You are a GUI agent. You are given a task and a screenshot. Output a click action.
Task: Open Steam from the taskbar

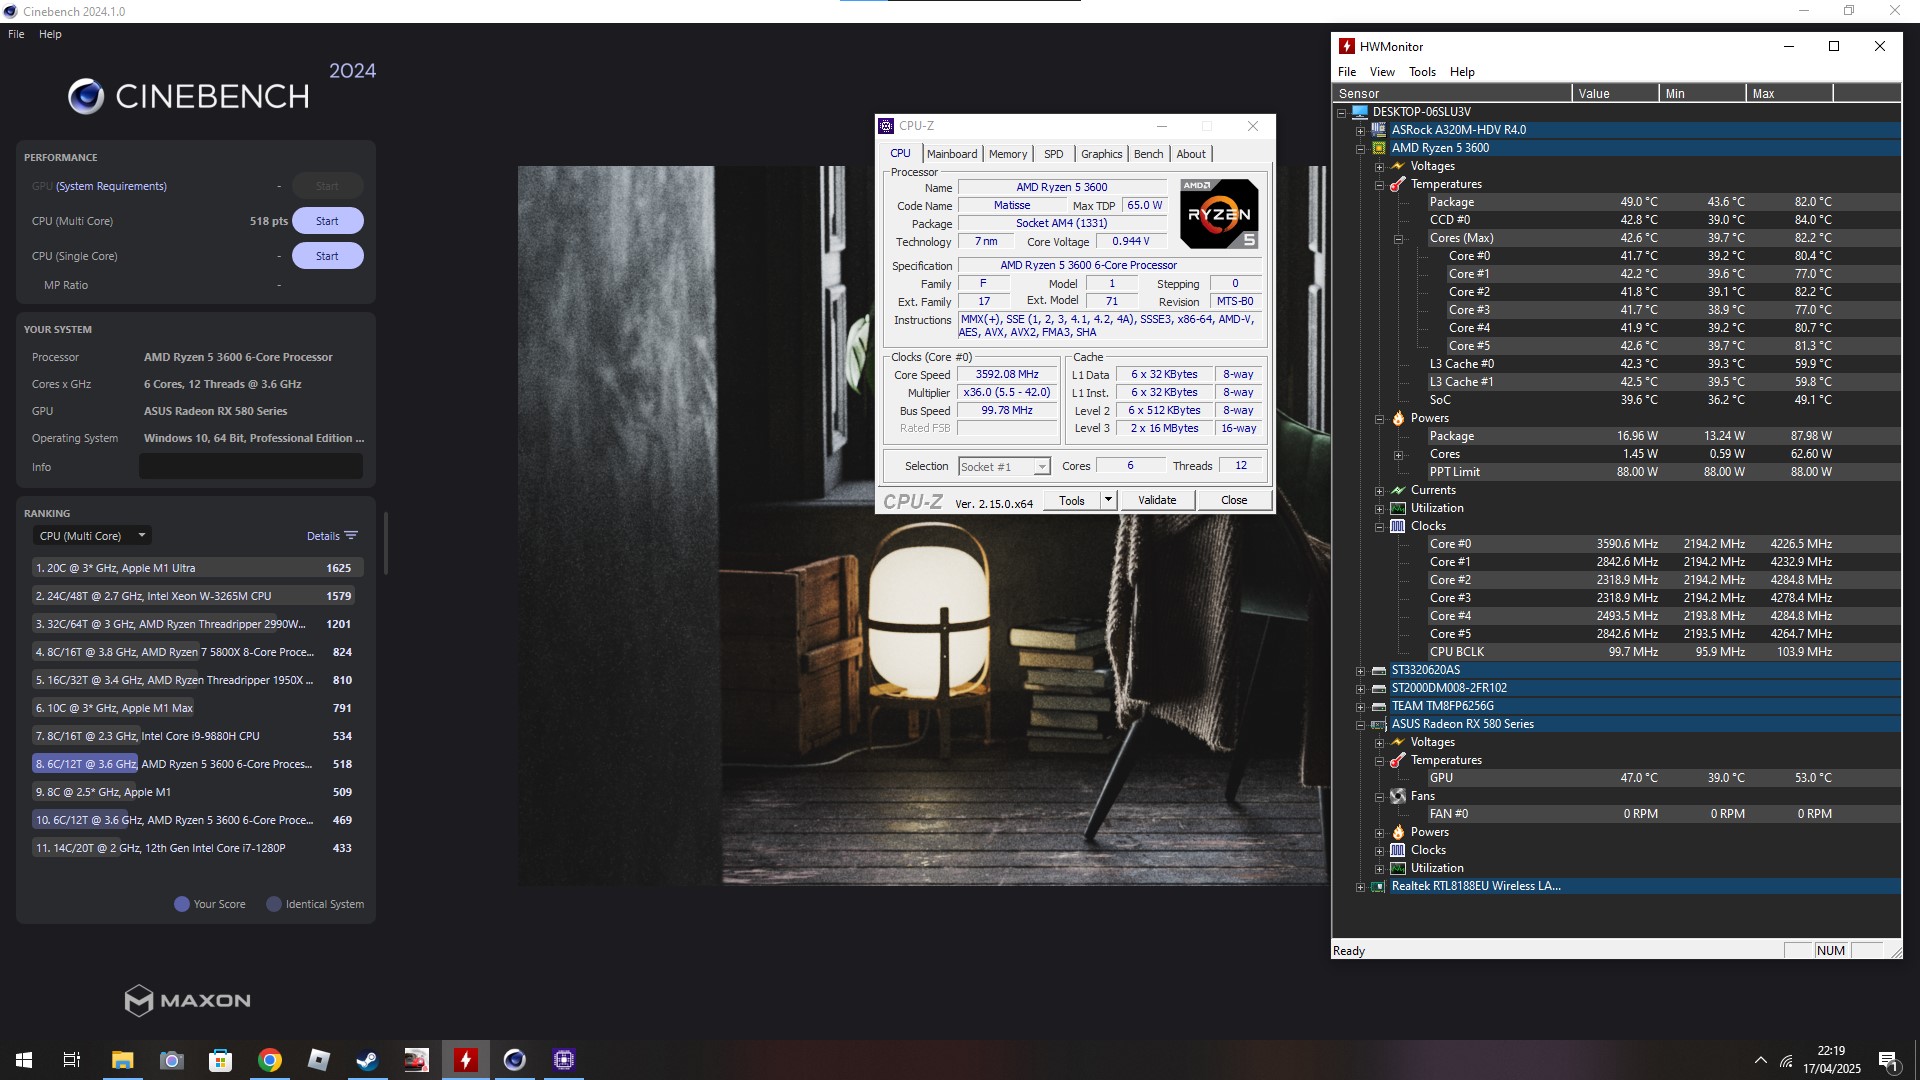tap(367, 1060)
